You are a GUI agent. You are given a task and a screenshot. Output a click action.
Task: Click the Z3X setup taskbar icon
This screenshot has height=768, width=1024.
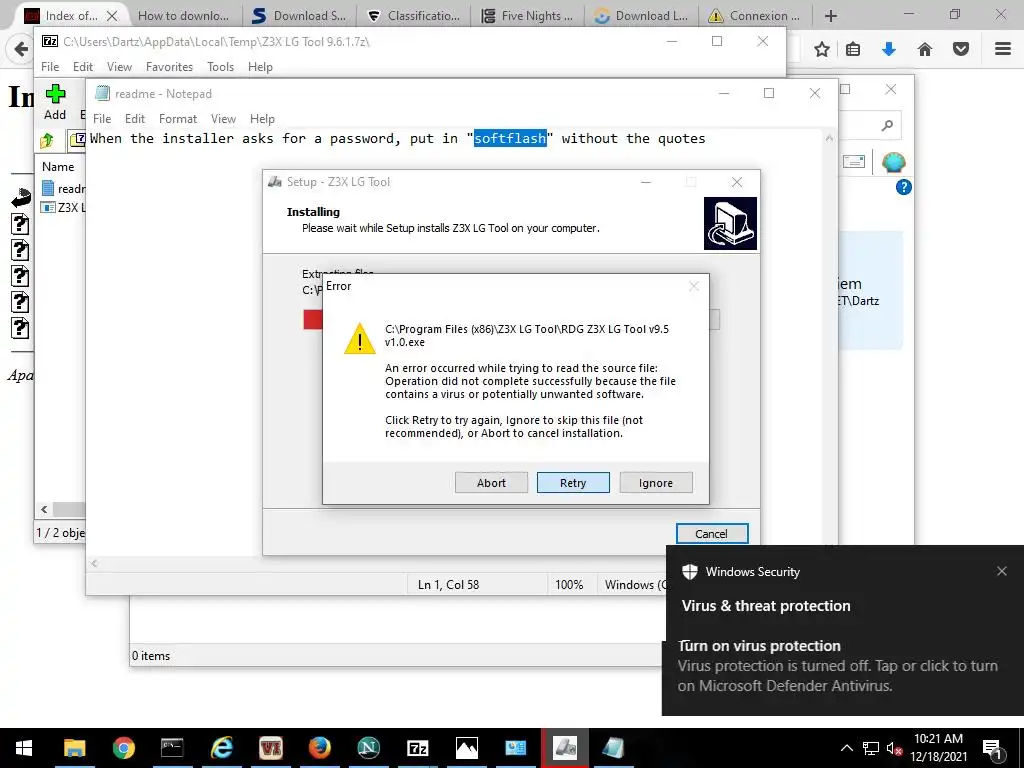pos(564,748)
